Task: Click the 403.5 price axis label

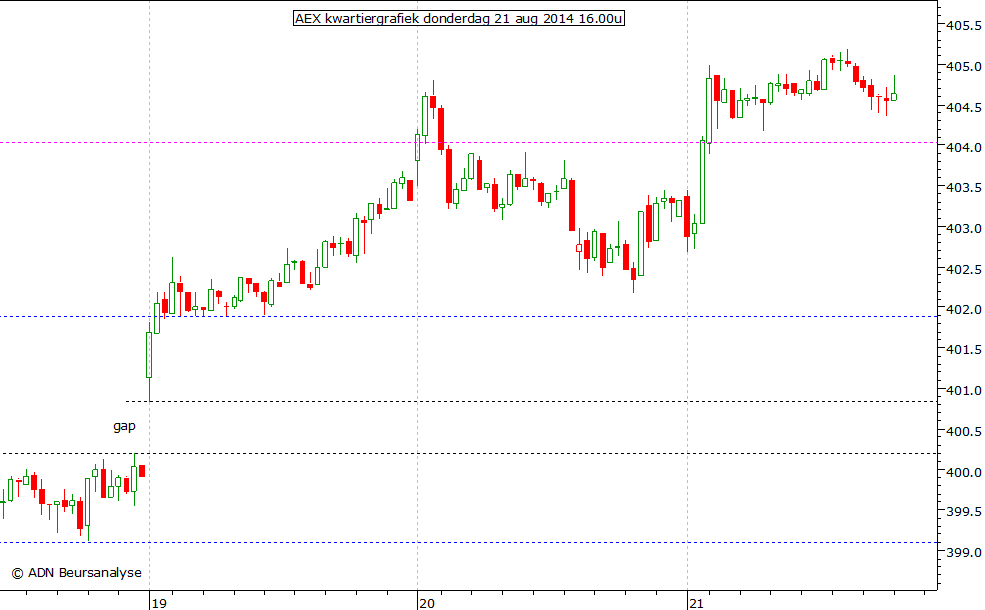Action: click(964, 187)
